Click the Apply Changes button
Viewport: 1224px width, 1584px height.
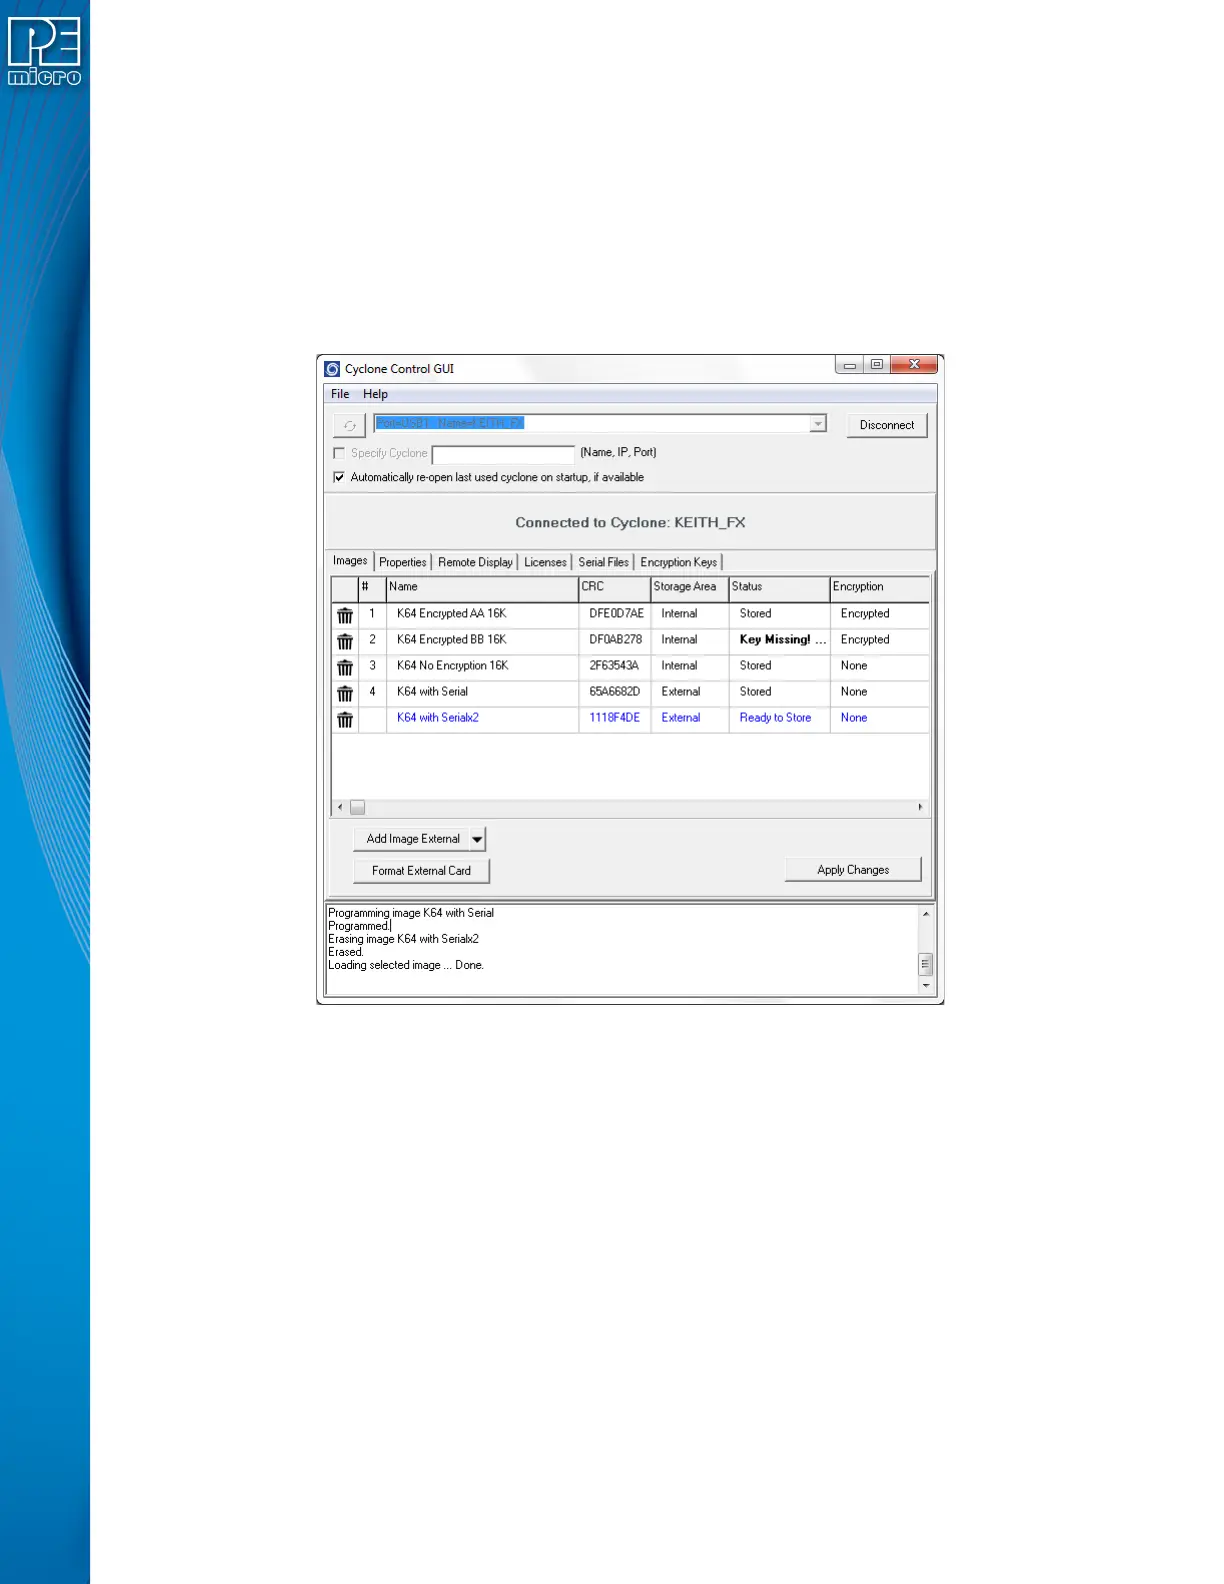(852, 870)
